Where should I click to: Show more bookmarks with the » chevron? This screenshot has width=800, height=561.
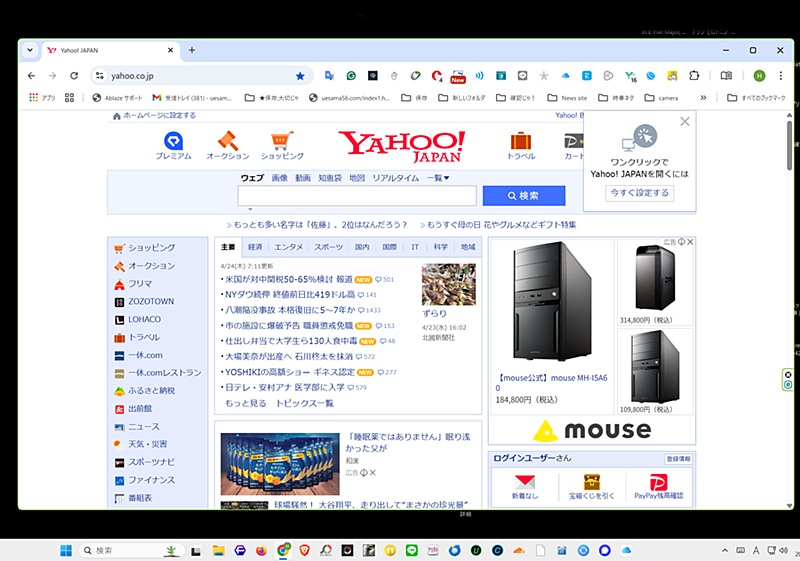(x=703, y=97)
